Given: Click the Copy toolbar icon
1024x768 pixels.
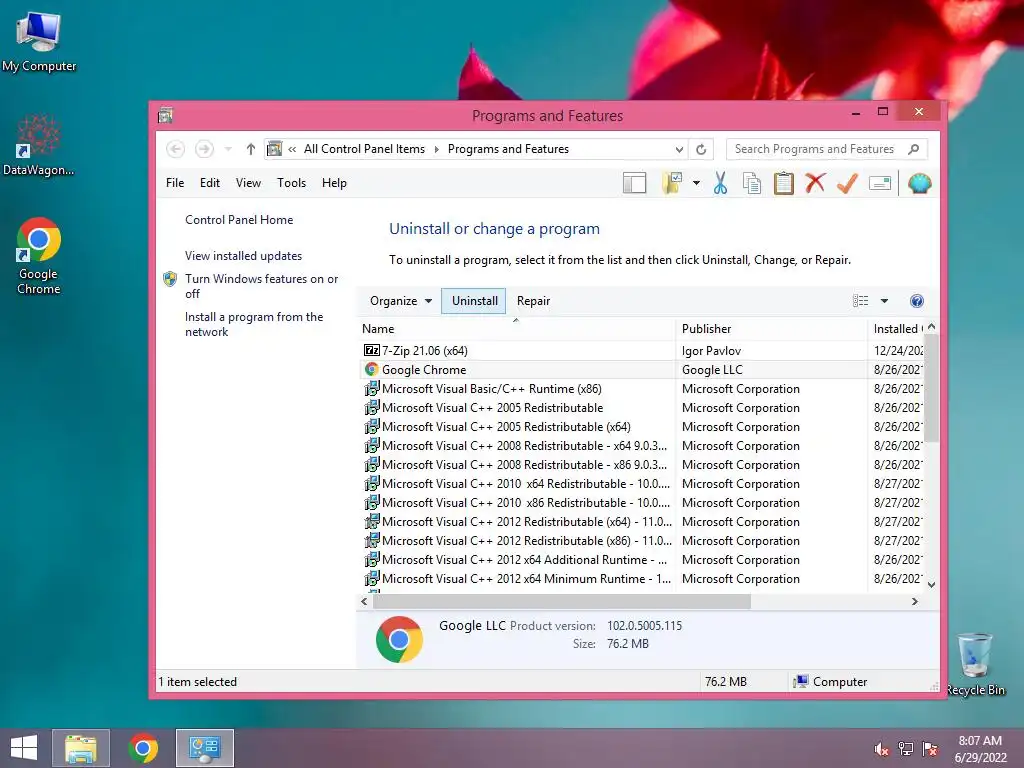Looking at the screenshot, I should click(752, 184).
